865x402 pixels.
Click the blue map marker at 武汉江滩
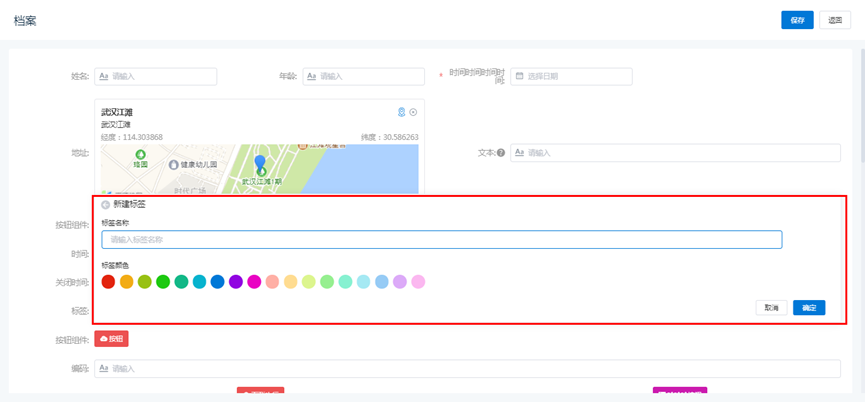260,163
